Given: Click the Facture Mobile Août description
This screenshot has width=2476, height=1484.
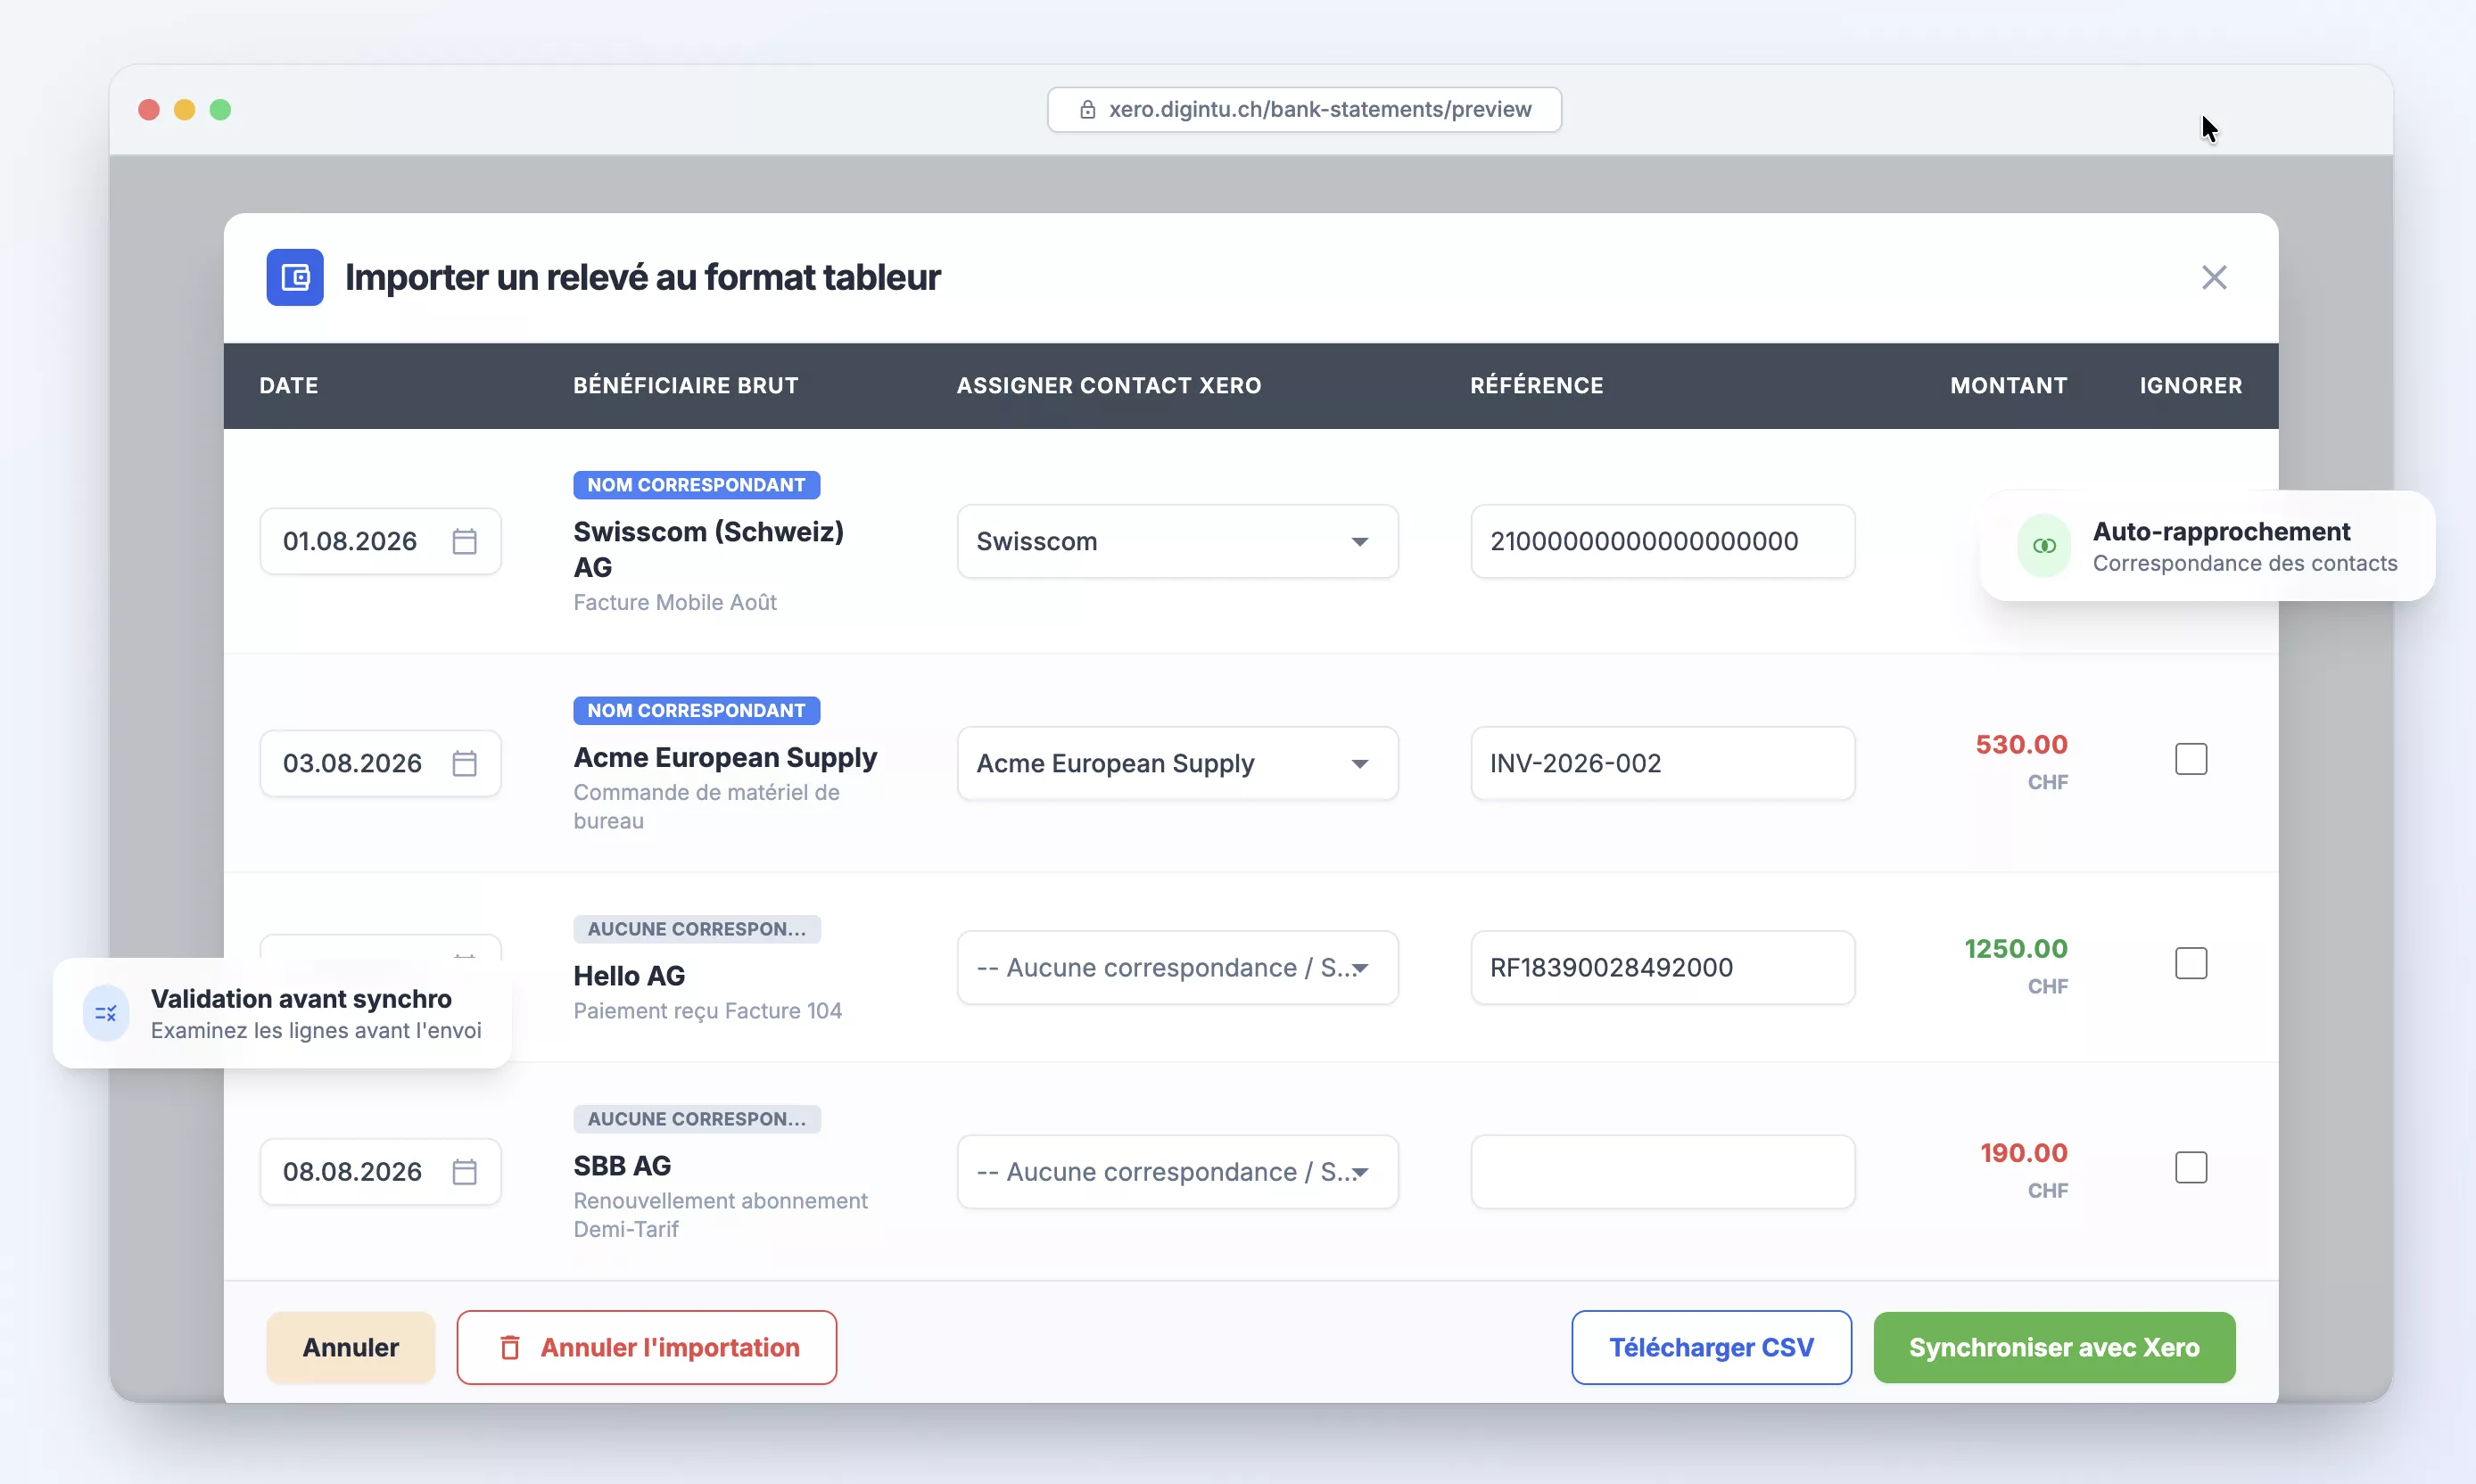Looking at the screenshot, I should [x=675, y=602].
